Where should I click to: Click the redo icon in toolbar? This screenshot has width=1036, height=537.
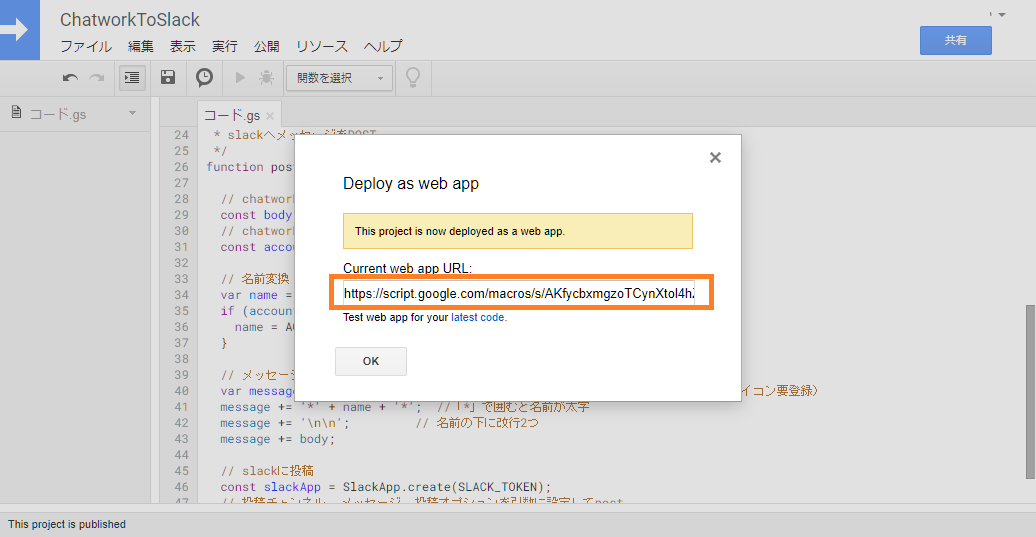97,78
